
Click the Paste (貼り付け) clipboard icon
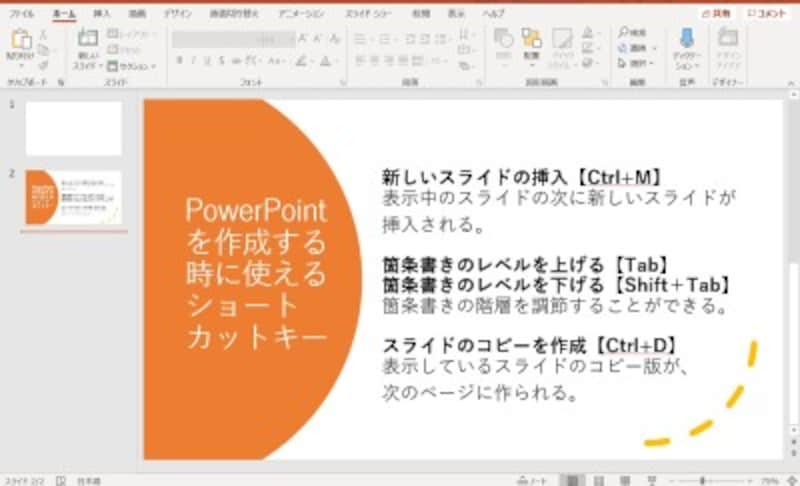pos(20,40)
